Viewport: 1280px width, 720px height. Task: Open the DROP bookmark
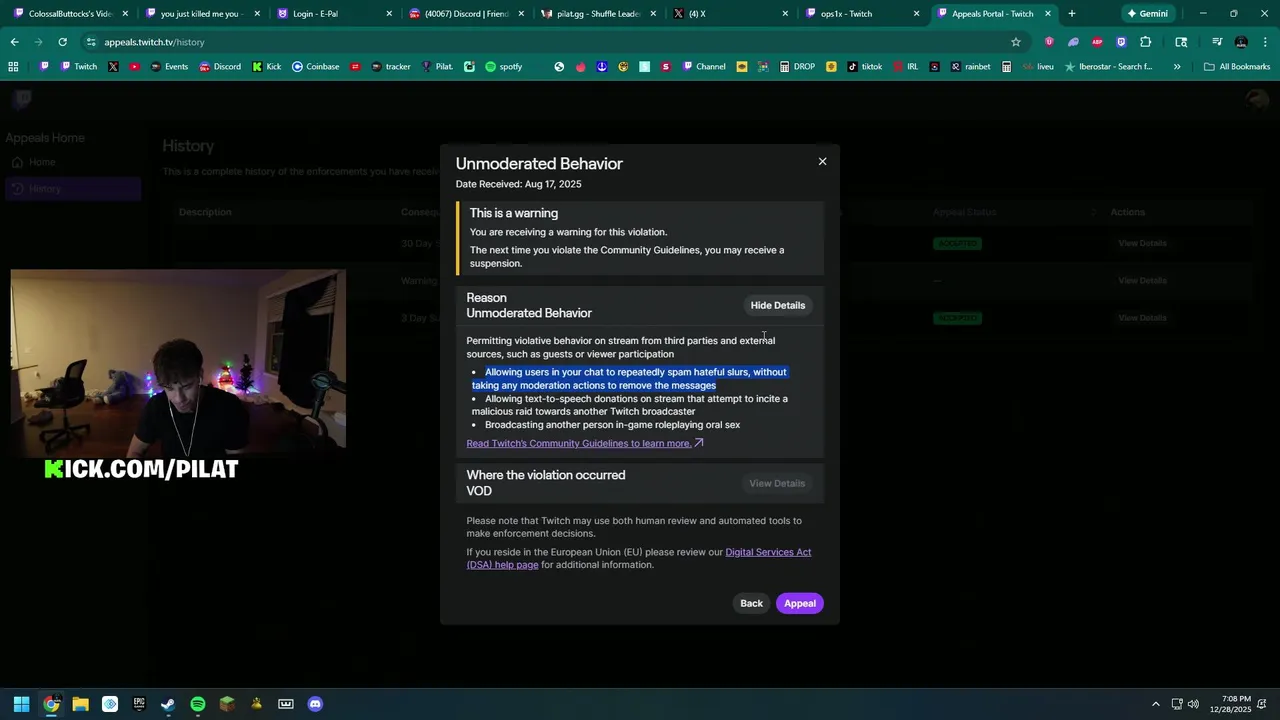coord(796,67)
